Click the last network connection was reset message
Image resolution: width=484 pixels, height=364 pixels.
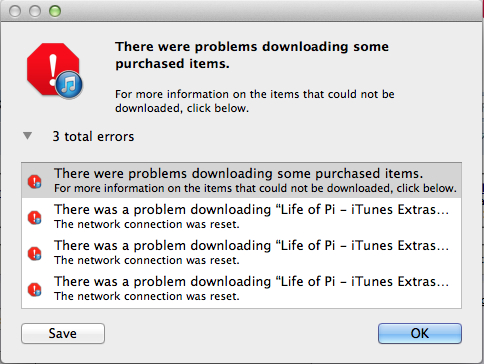tap(147, 296)
